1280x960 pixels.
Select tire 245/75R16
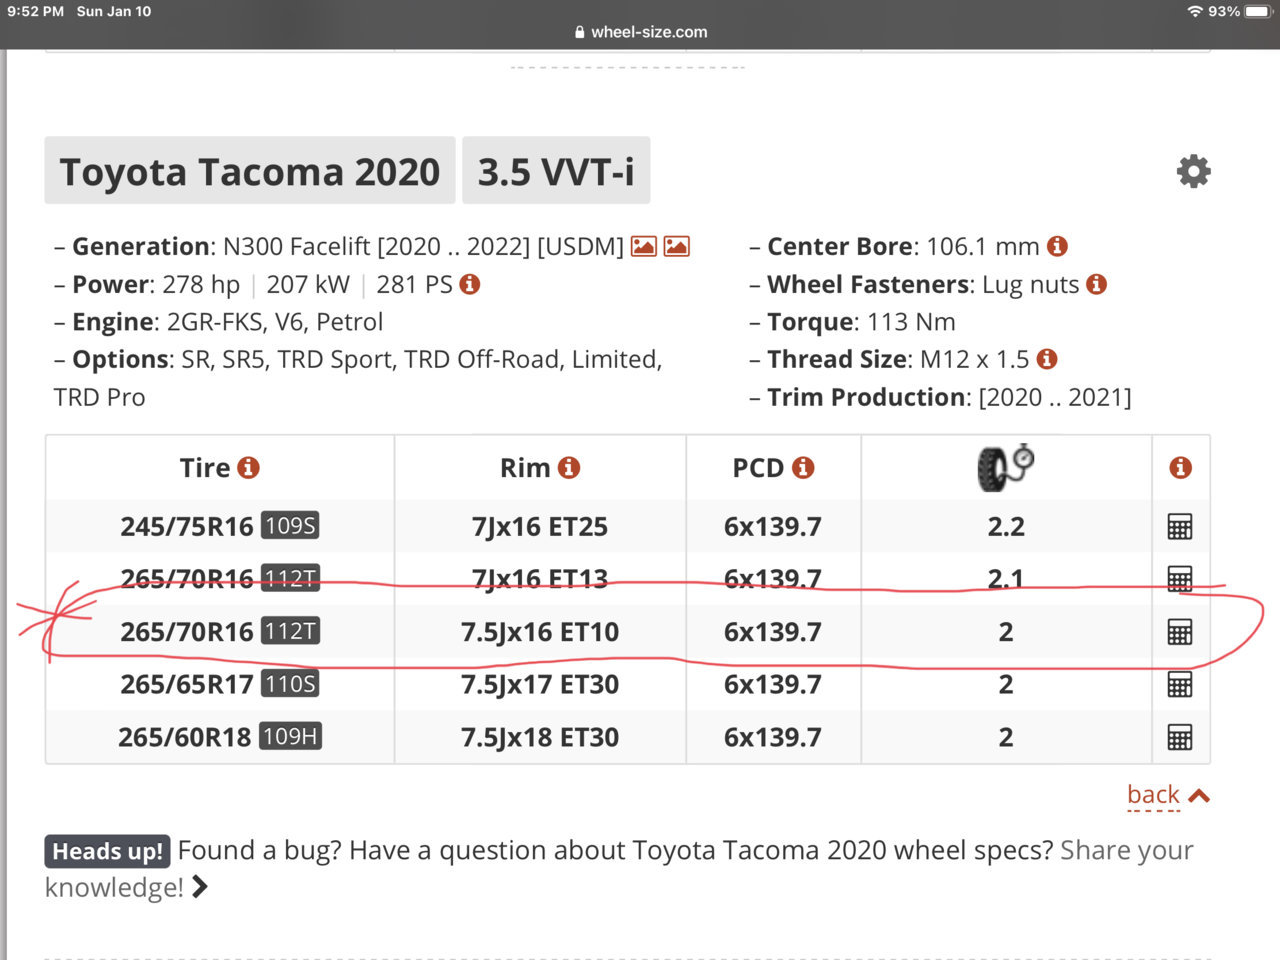pyautogui.click(x=187, y=527)
